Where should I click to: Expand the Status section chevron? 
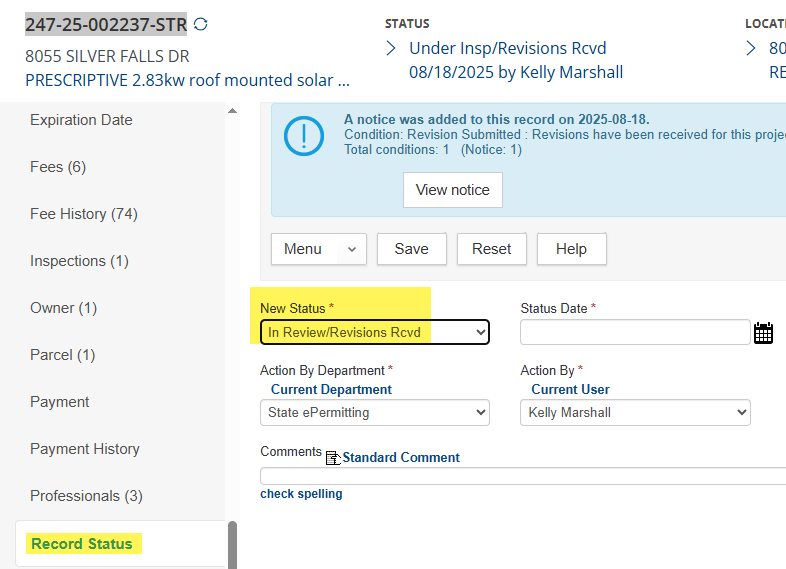coord(391,48)
